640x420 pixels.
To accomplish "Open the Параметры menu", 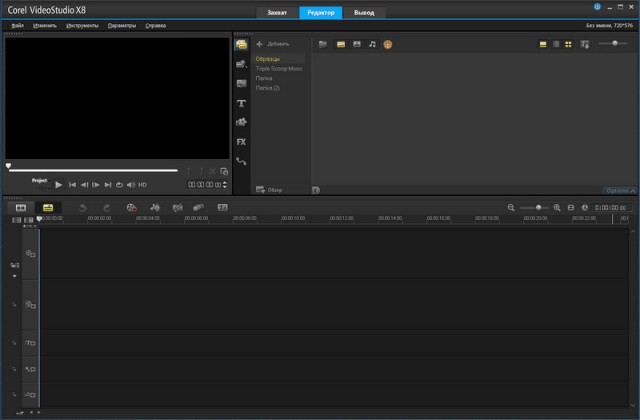I will pos(122,26).
